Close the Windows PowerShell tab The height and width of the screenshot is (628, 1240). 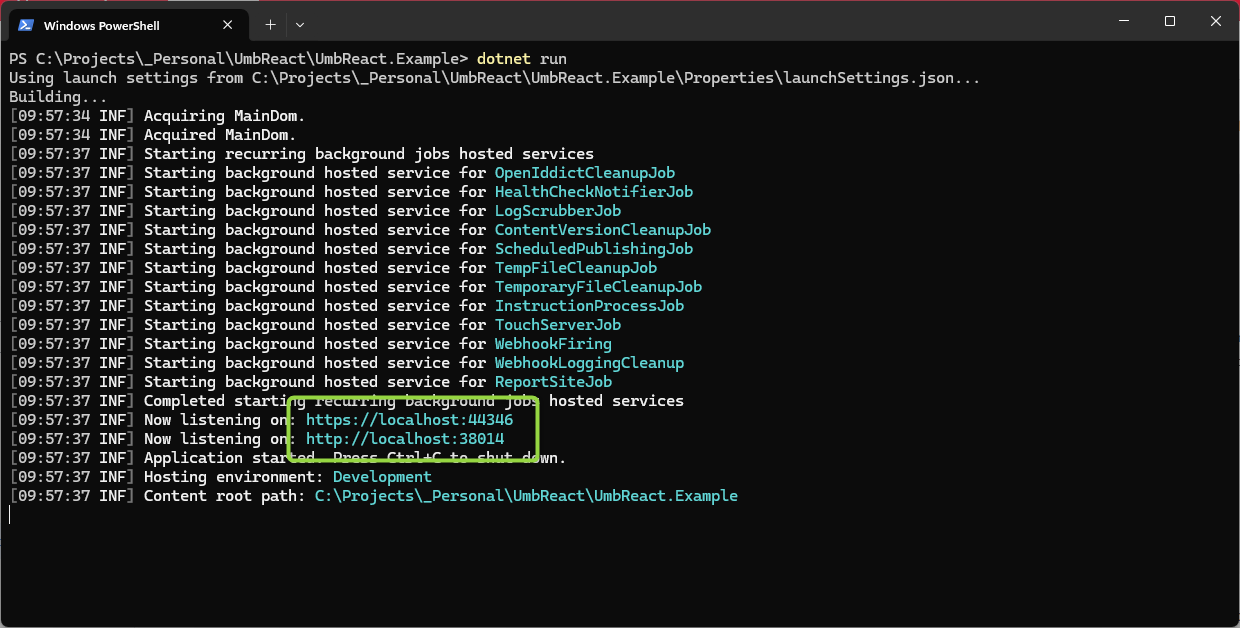tap(229, 25)
